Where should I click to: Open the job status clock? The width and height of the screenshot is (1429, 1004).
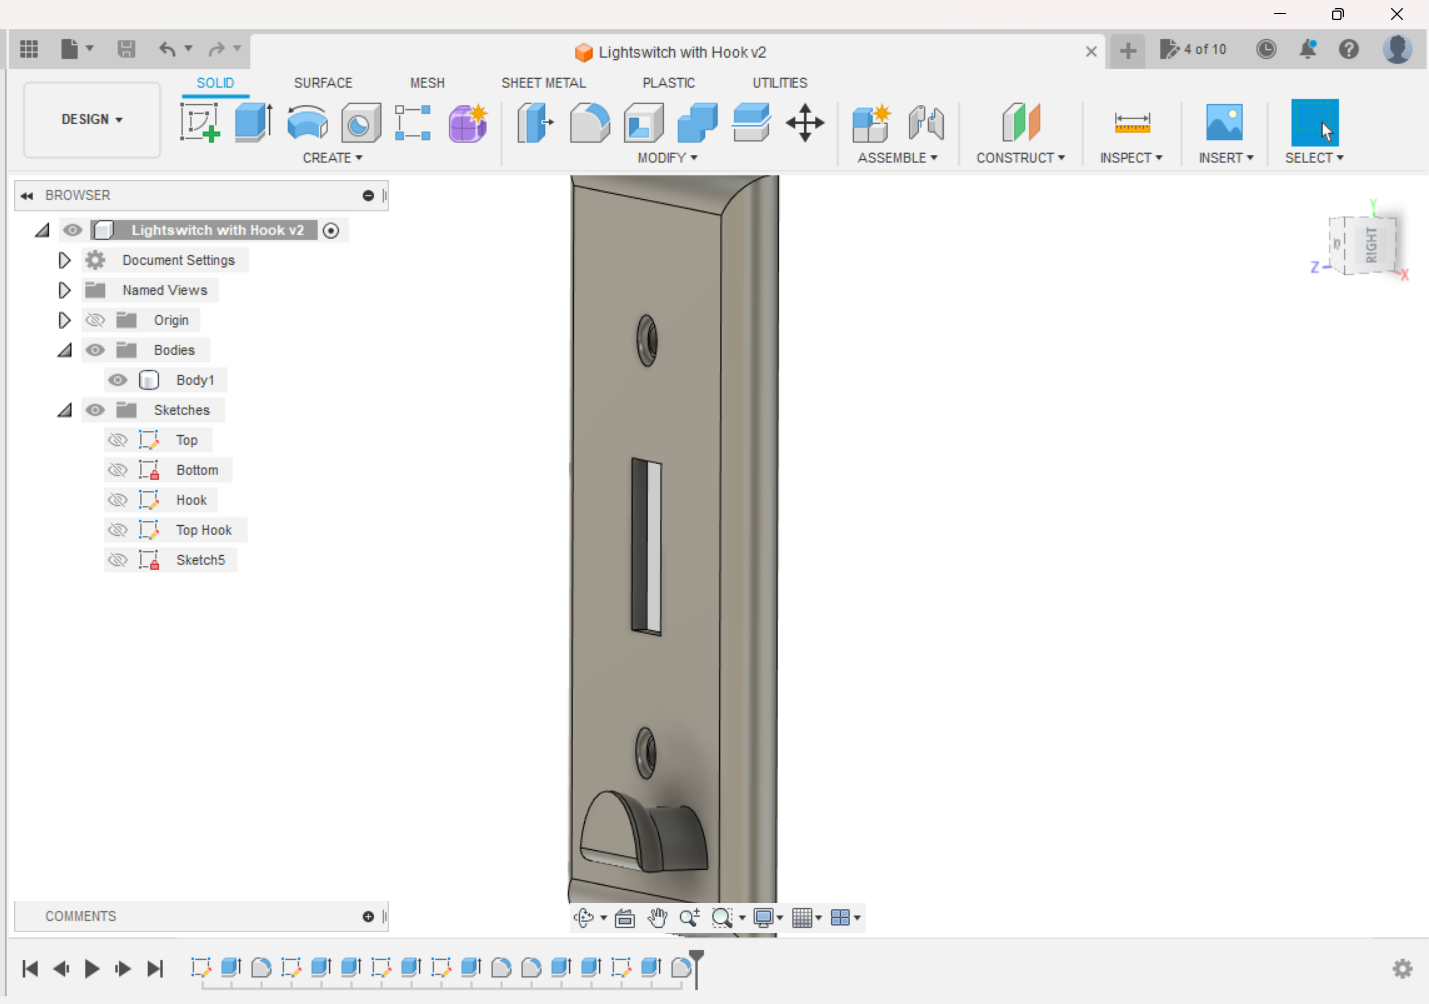[x=1266, y=49]
